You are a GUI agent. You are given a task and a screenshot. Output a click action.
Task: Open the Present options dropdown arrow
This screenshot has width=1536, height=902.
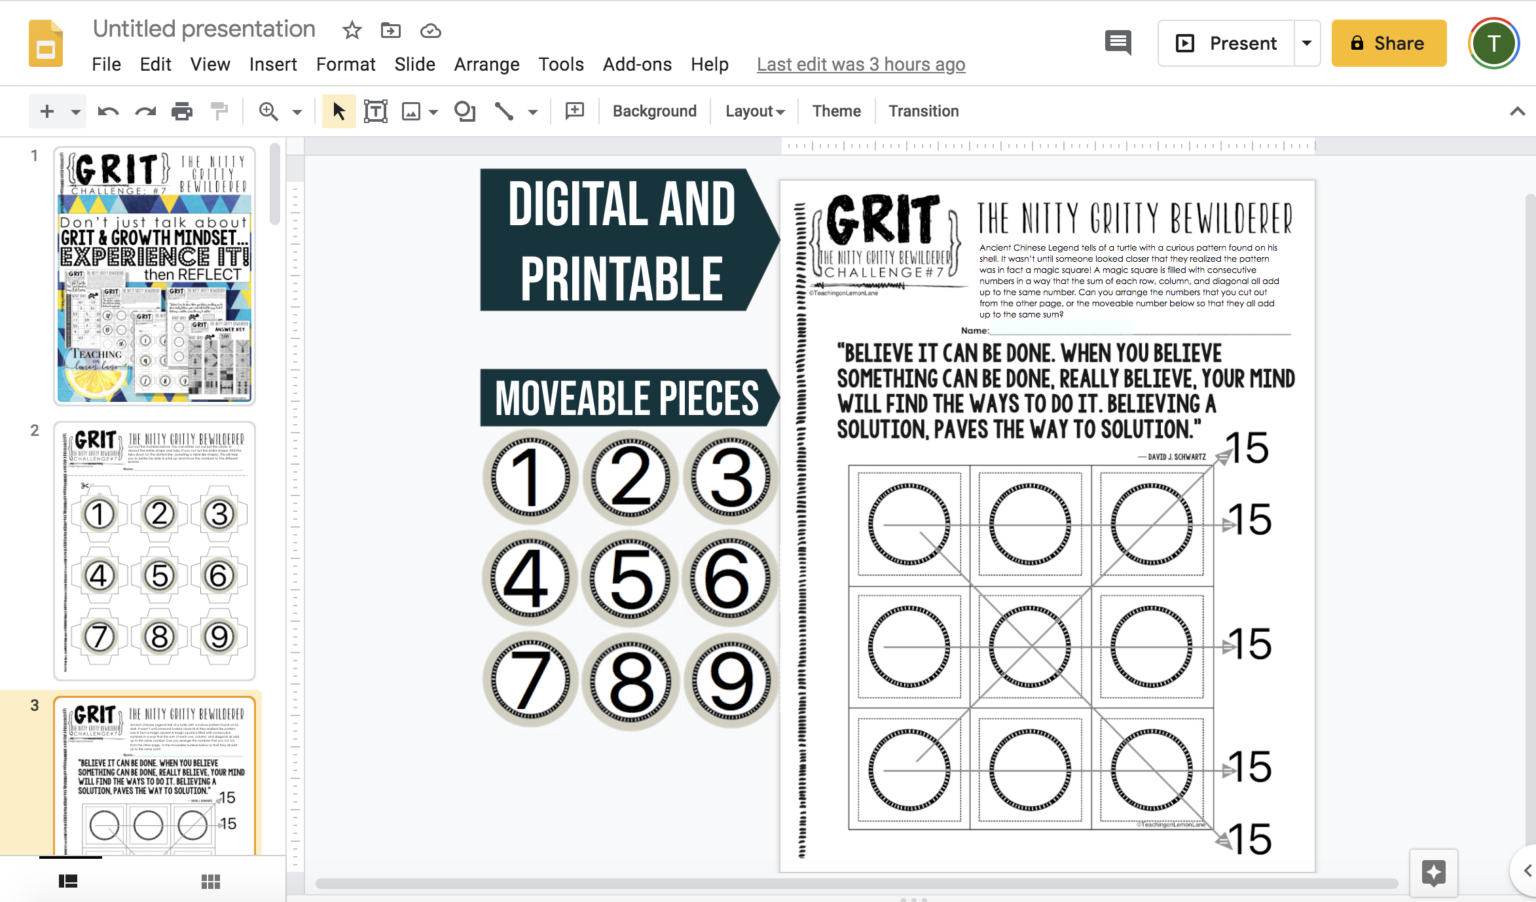click(x=1307, y=43)
